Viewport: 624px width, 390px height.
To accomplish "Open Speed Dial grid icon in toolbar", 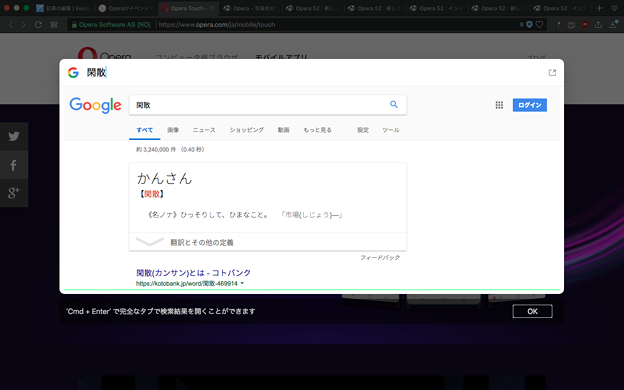I will 54,25.
